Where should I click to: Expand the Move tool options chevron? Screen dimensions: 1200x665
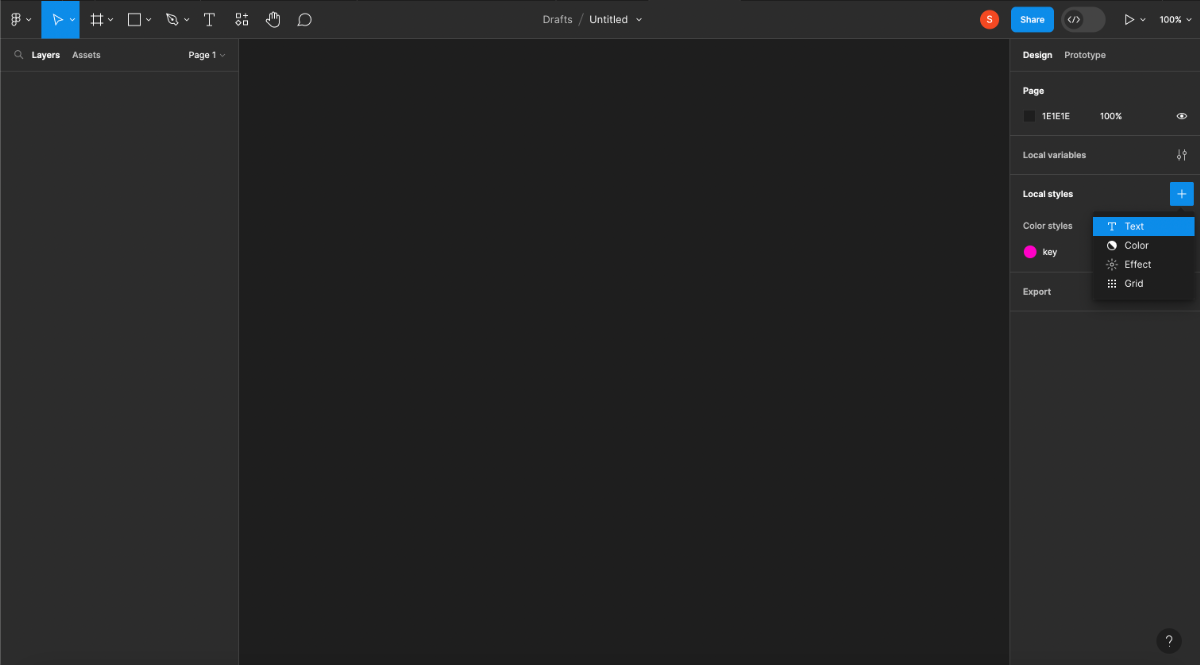pyautogui.click(x=72, y=20)
